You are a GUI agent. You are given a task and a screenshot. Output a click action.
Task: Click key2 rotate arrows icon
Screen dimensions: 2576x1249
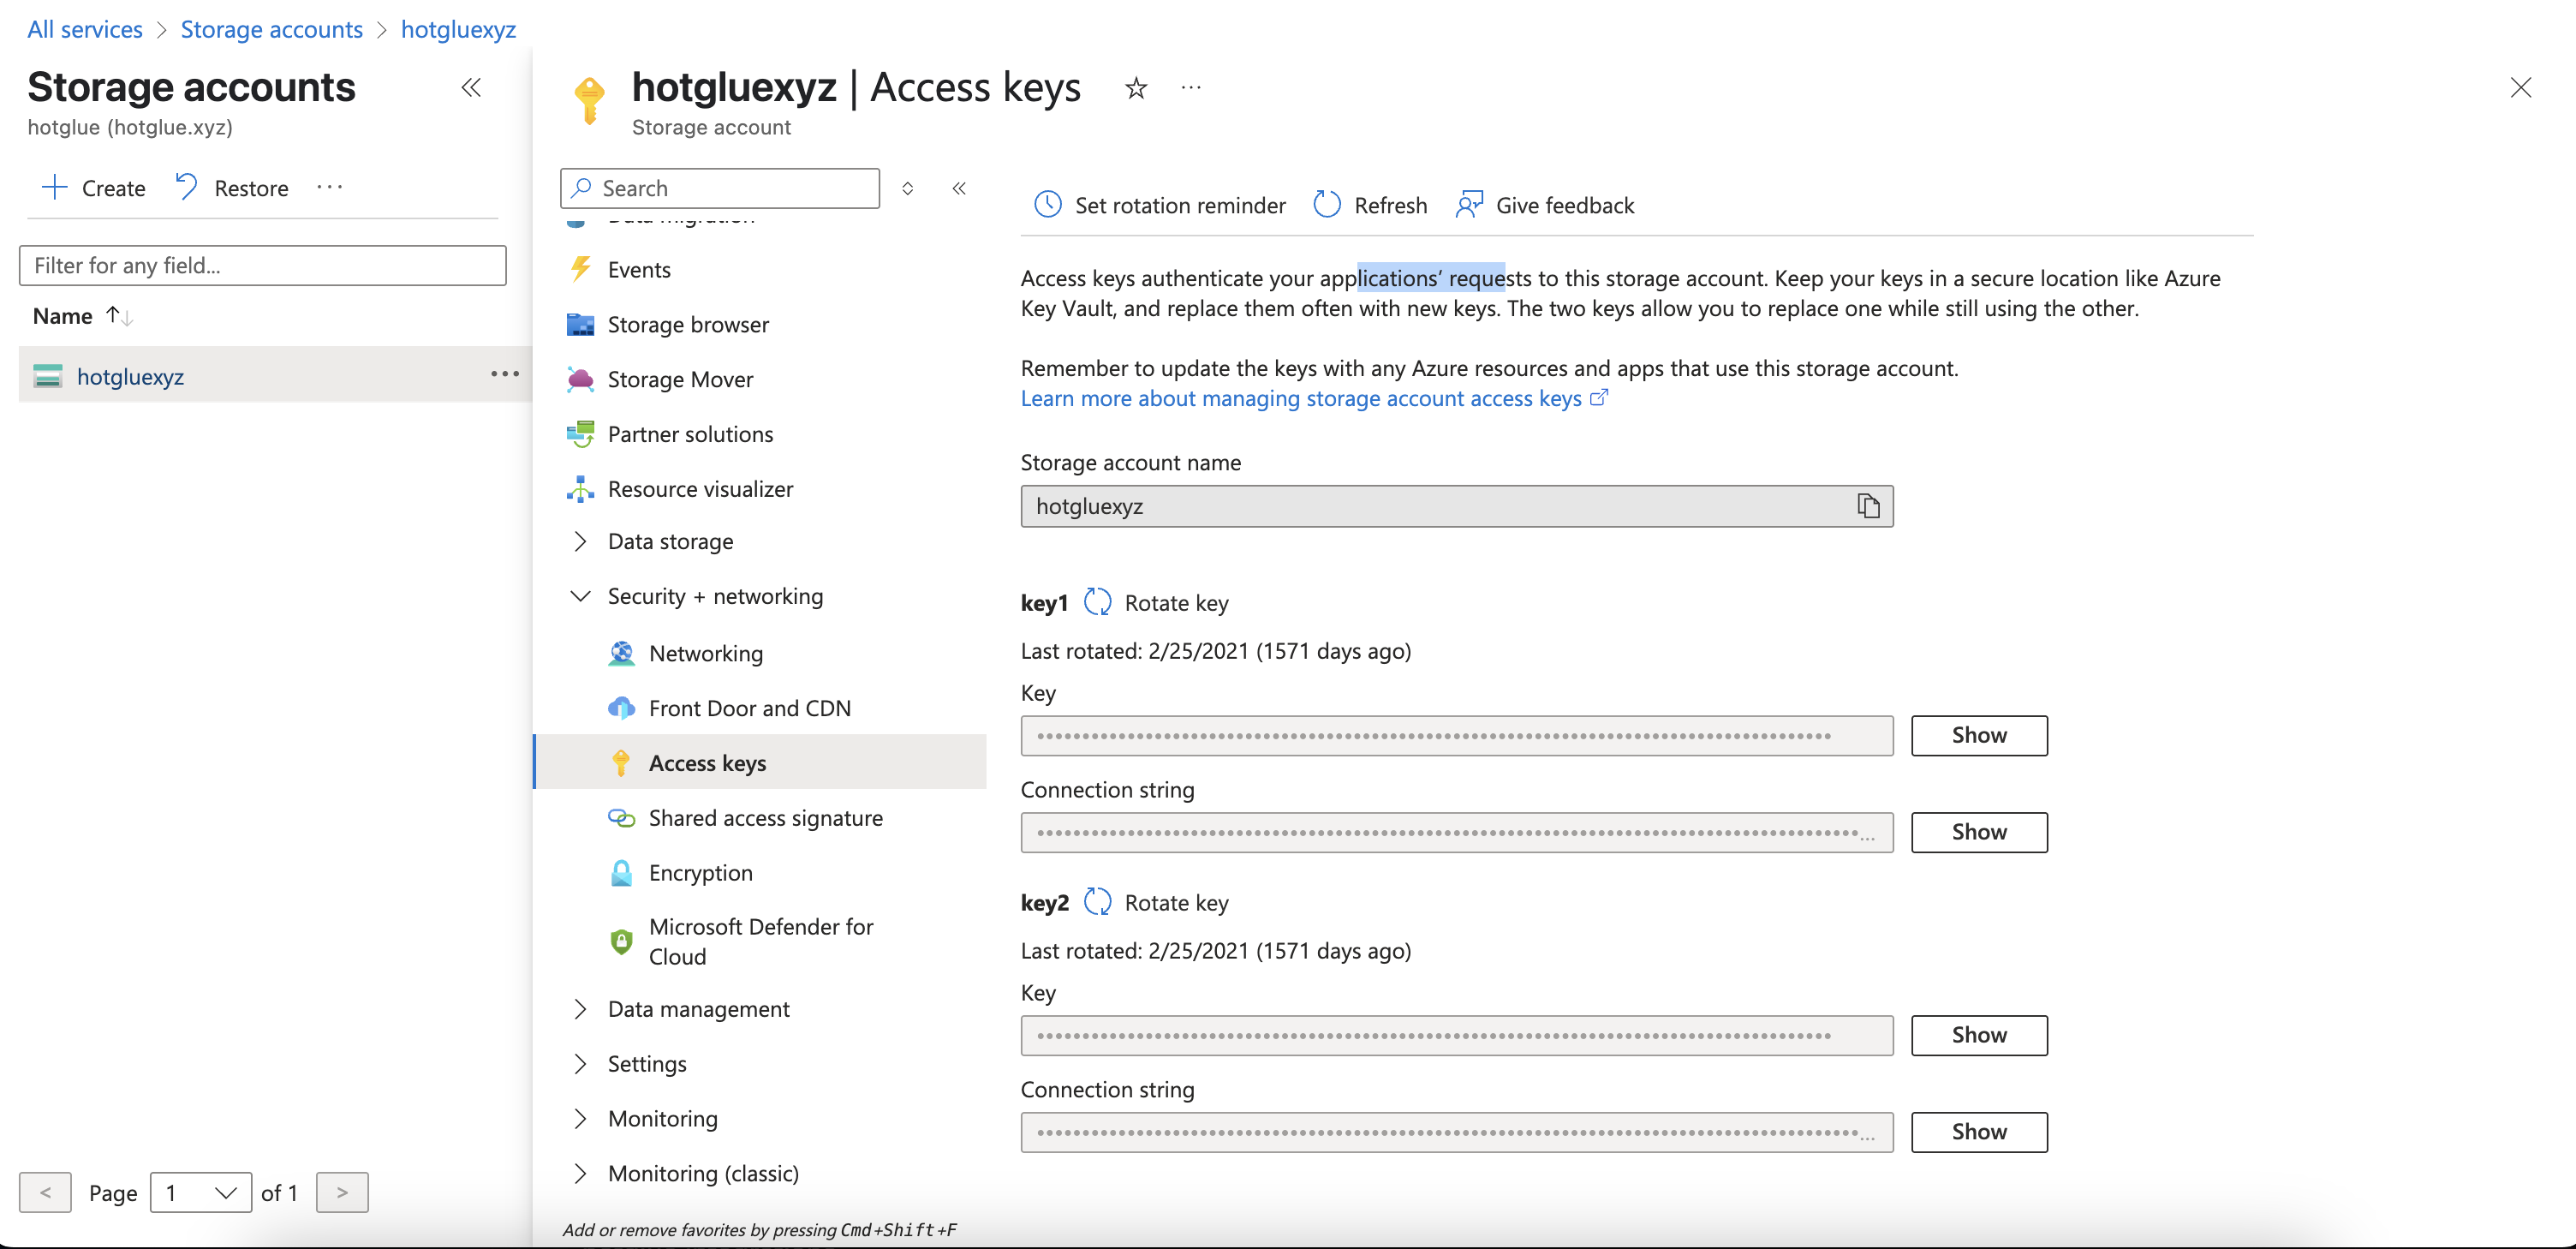pos(1098,902)
